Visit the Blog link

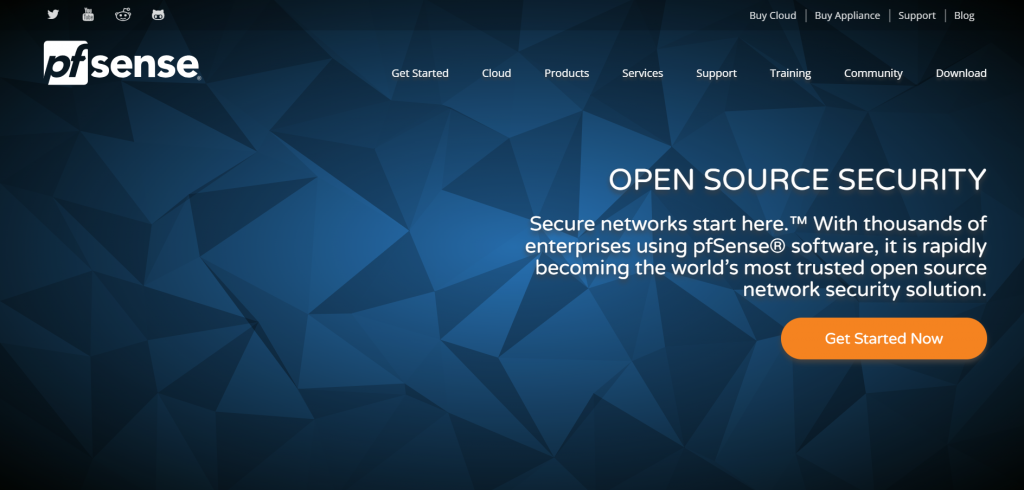pyautogui.click(x=964, y=16)
